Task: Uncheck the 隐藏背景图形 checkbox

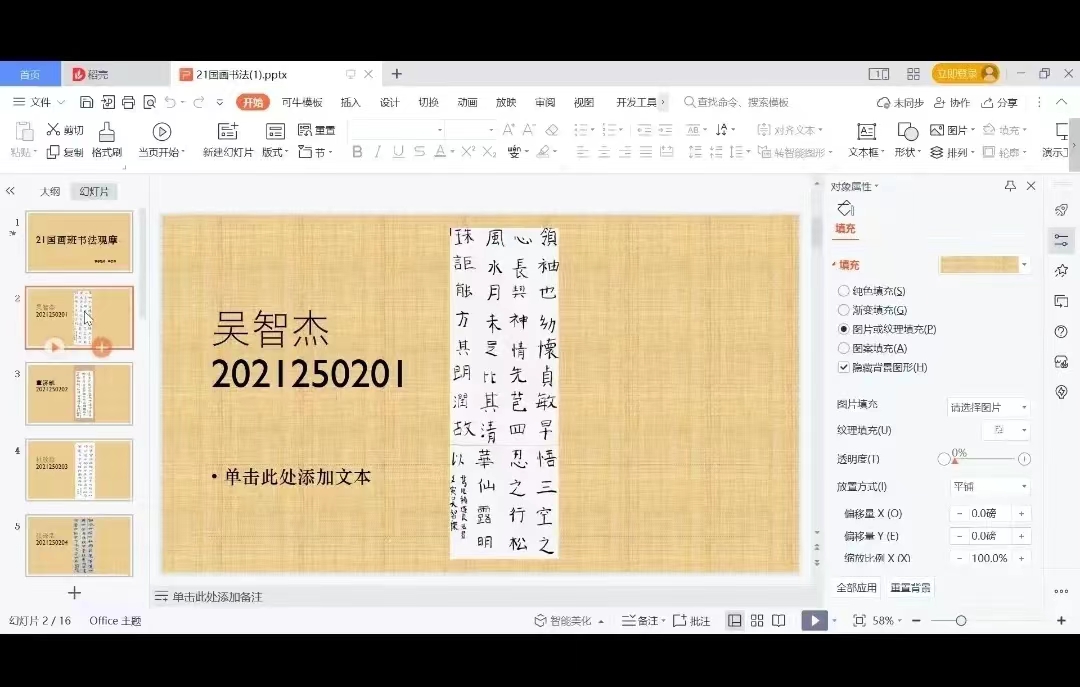Action: point(845,367)
